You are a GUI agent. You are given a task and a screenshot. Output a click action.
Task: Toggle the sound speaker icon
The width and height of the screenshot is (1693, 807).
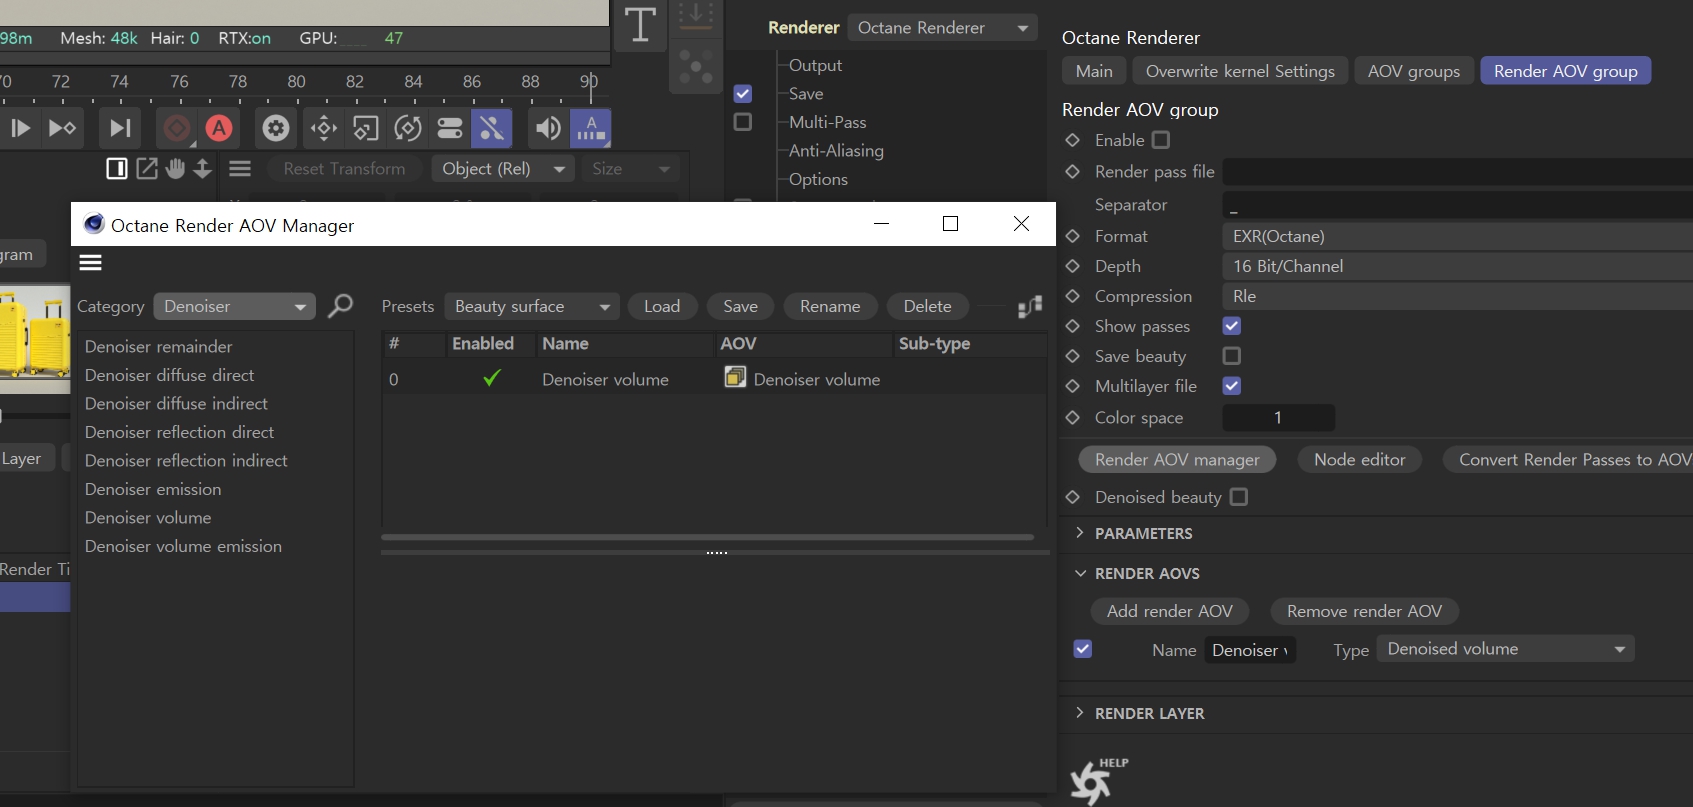coord(548,128)
